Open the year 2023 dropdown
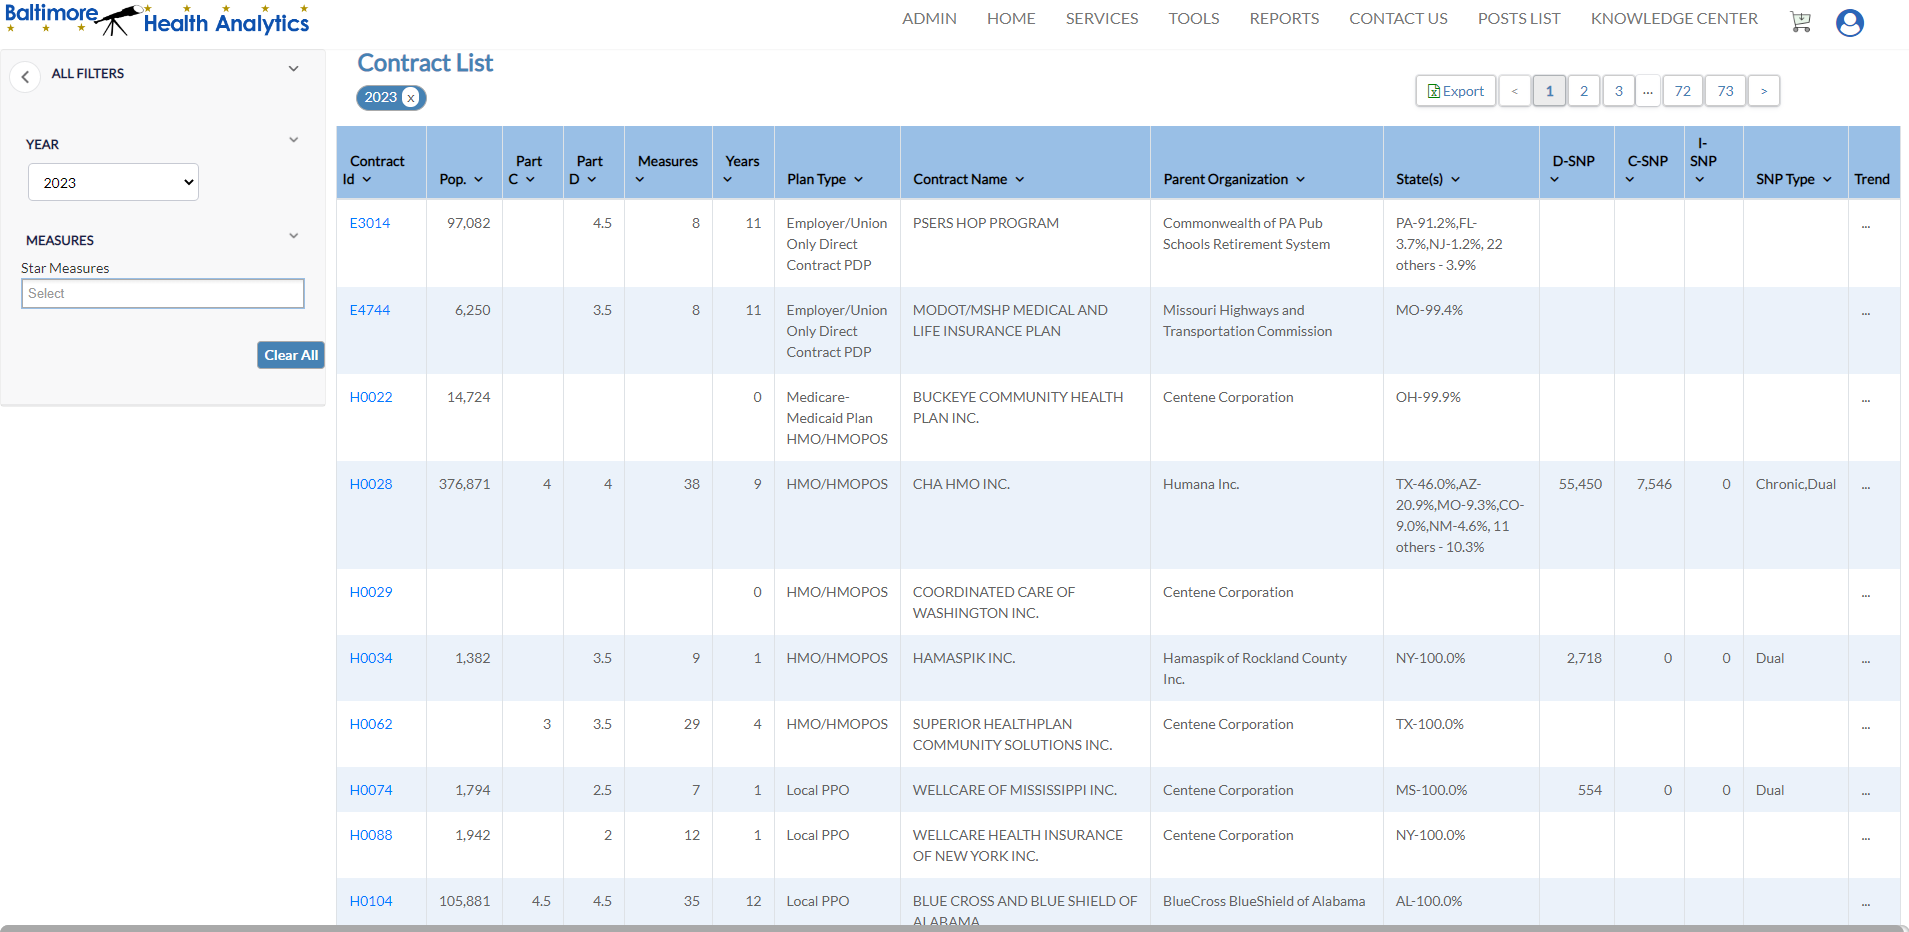Viewport: 1909px width, 932px height. click(113, 182)
